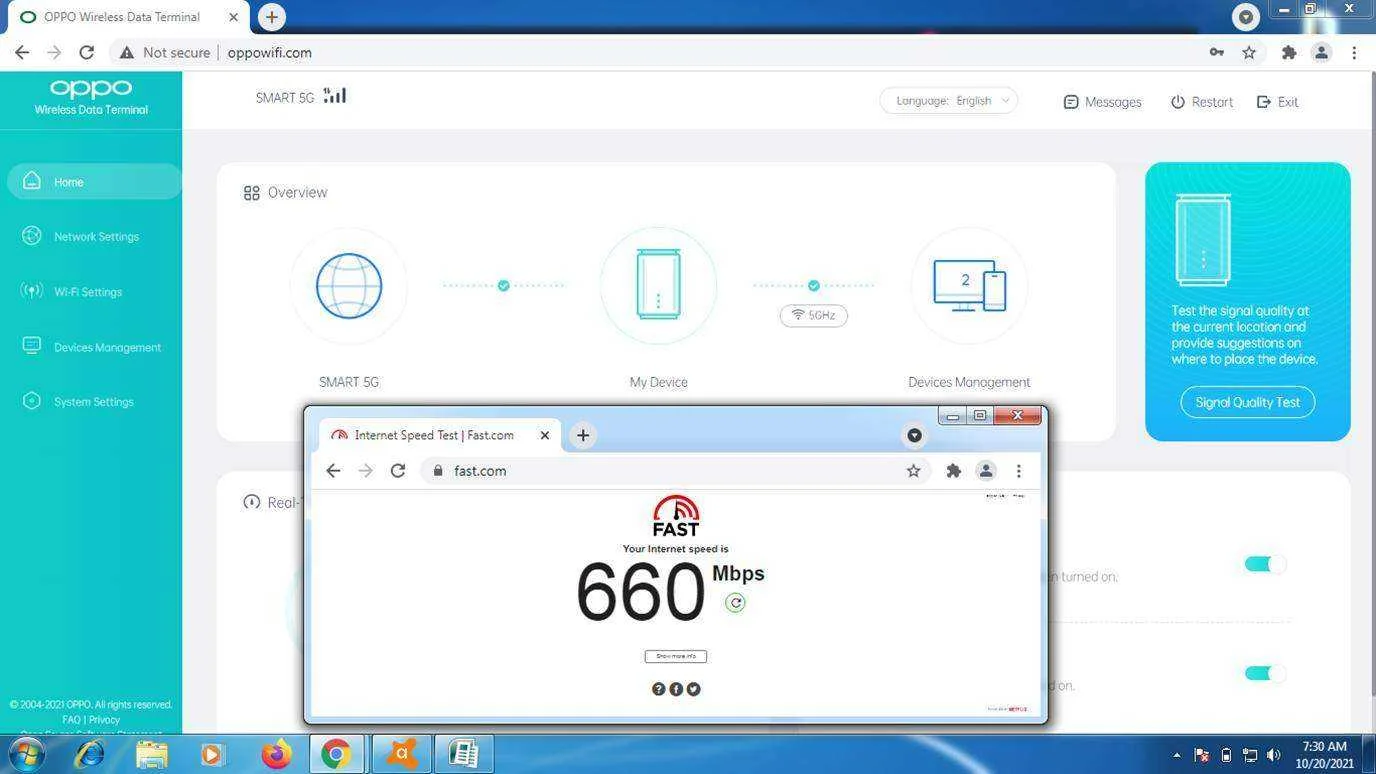Click the FAST speedometer logo
1376x774 pixels.
[676, 516]
